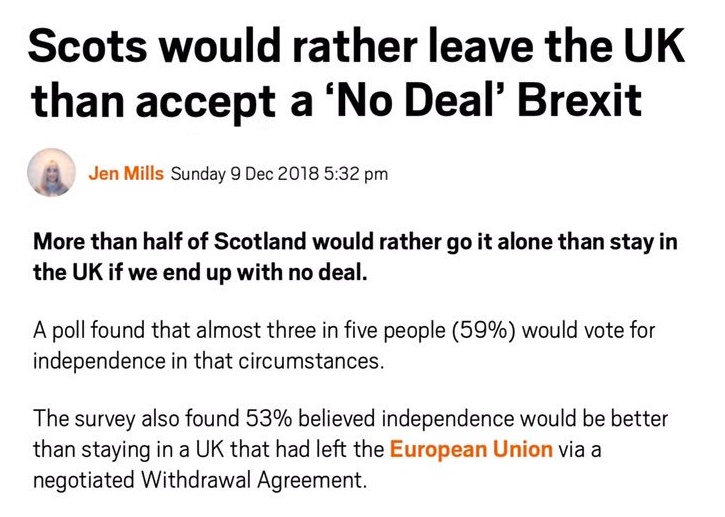Click the '5:32 pm' timestamp
Image resolution: width=725 pixels, height=517 pixels.
pos(356,174)
